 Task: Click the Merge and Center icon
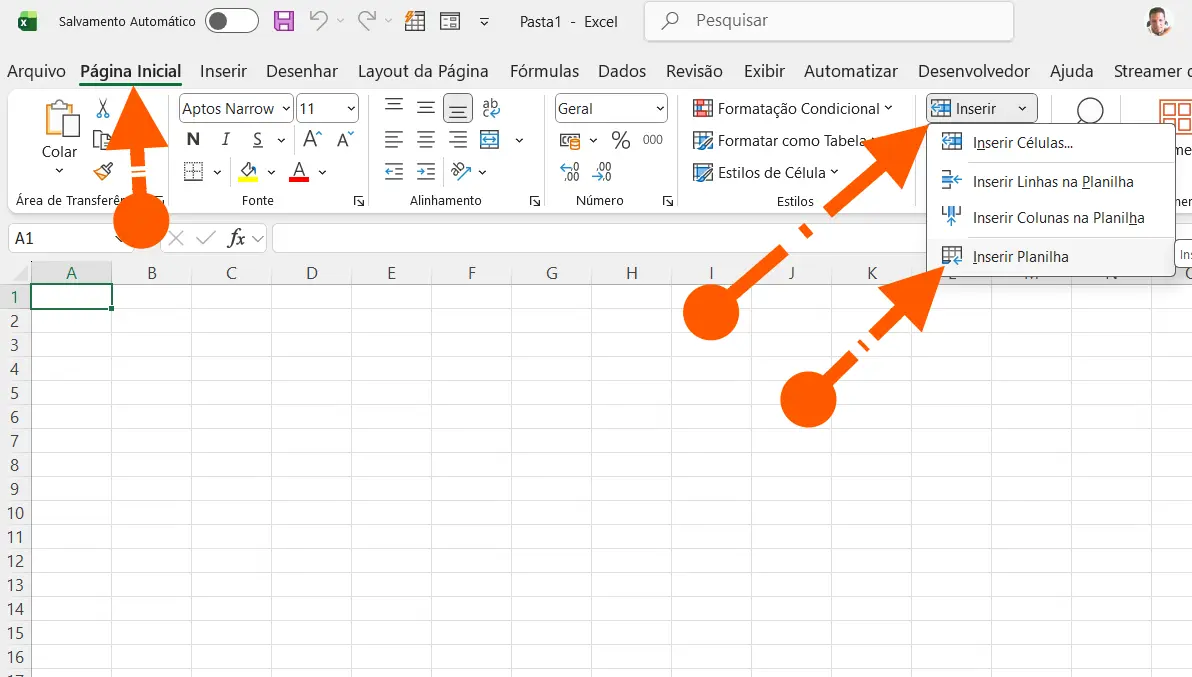click(x=489, y=140)
